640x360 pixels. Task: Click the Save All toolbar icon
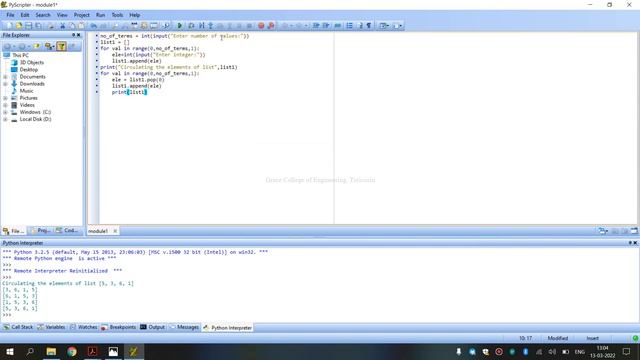point(38,26)
